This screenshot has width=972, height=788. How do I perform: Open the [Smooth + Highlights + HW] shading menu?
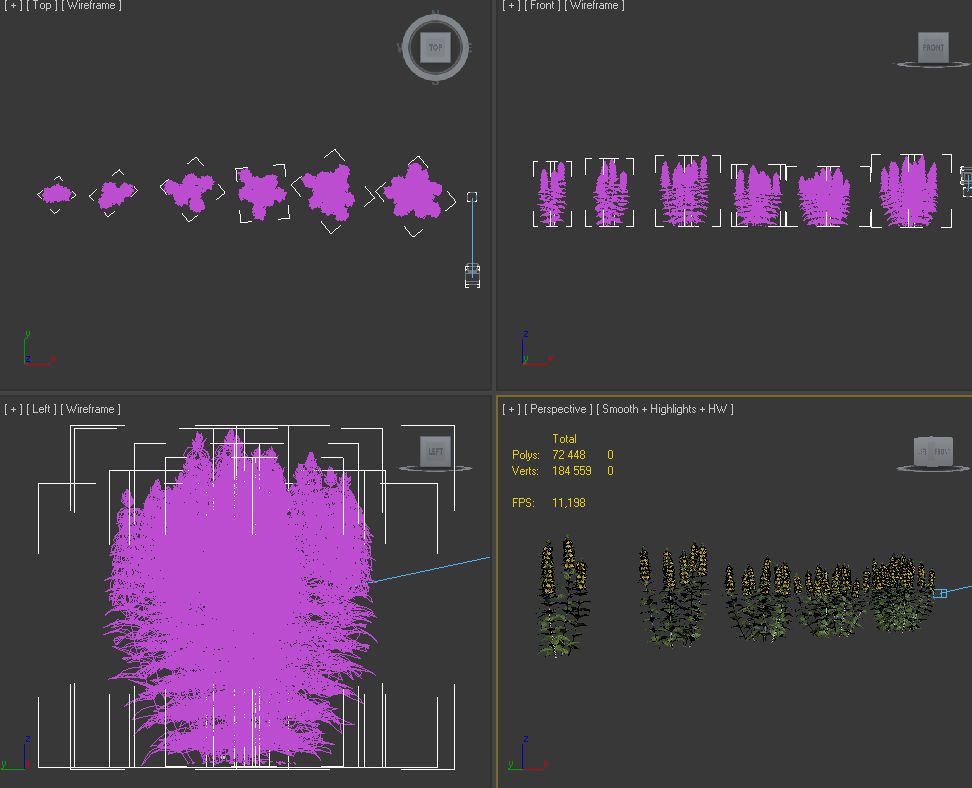(x=665, y=409)
